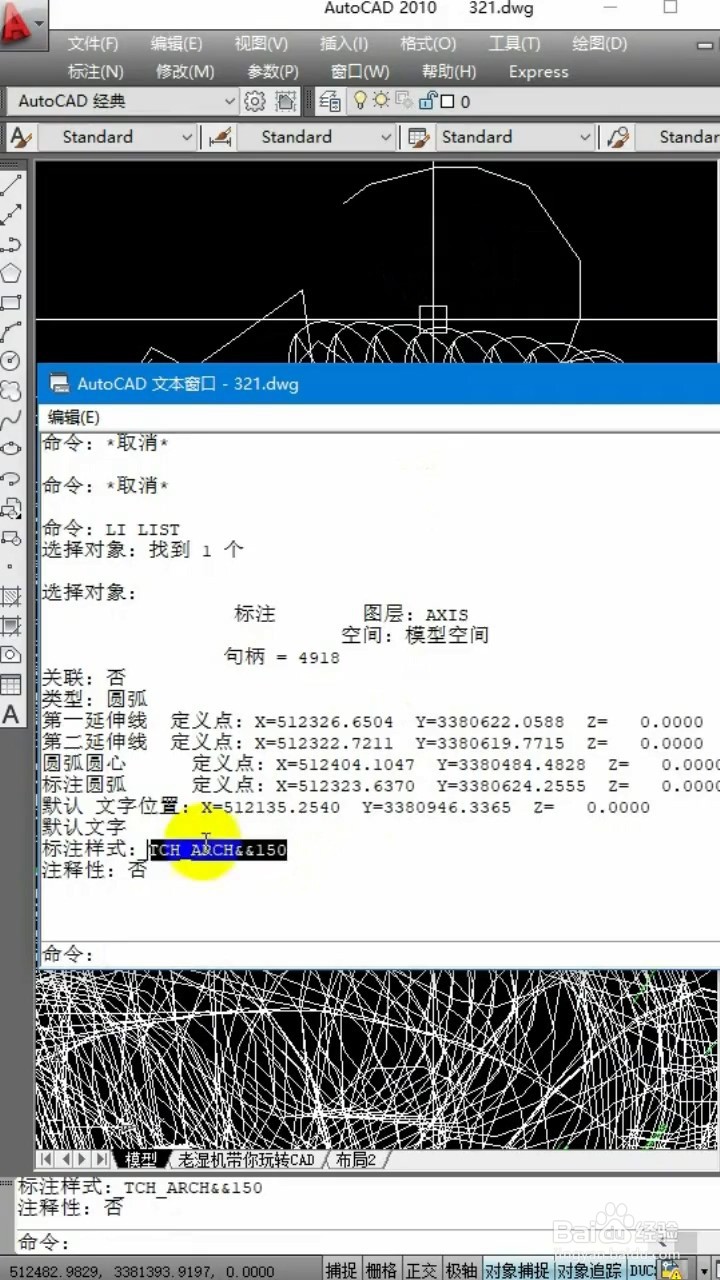Open the 视图(V) menu
The height and width of the screenshot is (1280, 720).
pyautogui.click(x=261, y=44)
